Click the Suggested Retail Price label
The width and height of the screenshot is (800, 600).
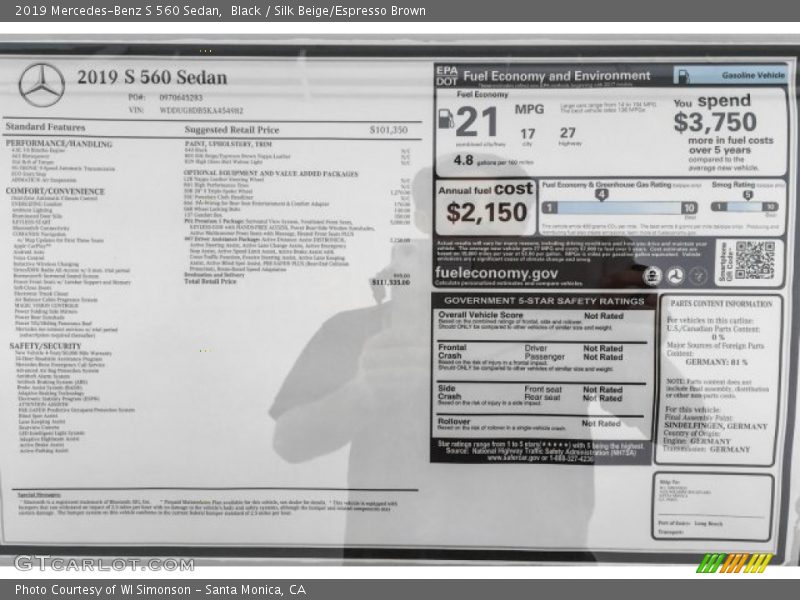(x=232, y=130)
